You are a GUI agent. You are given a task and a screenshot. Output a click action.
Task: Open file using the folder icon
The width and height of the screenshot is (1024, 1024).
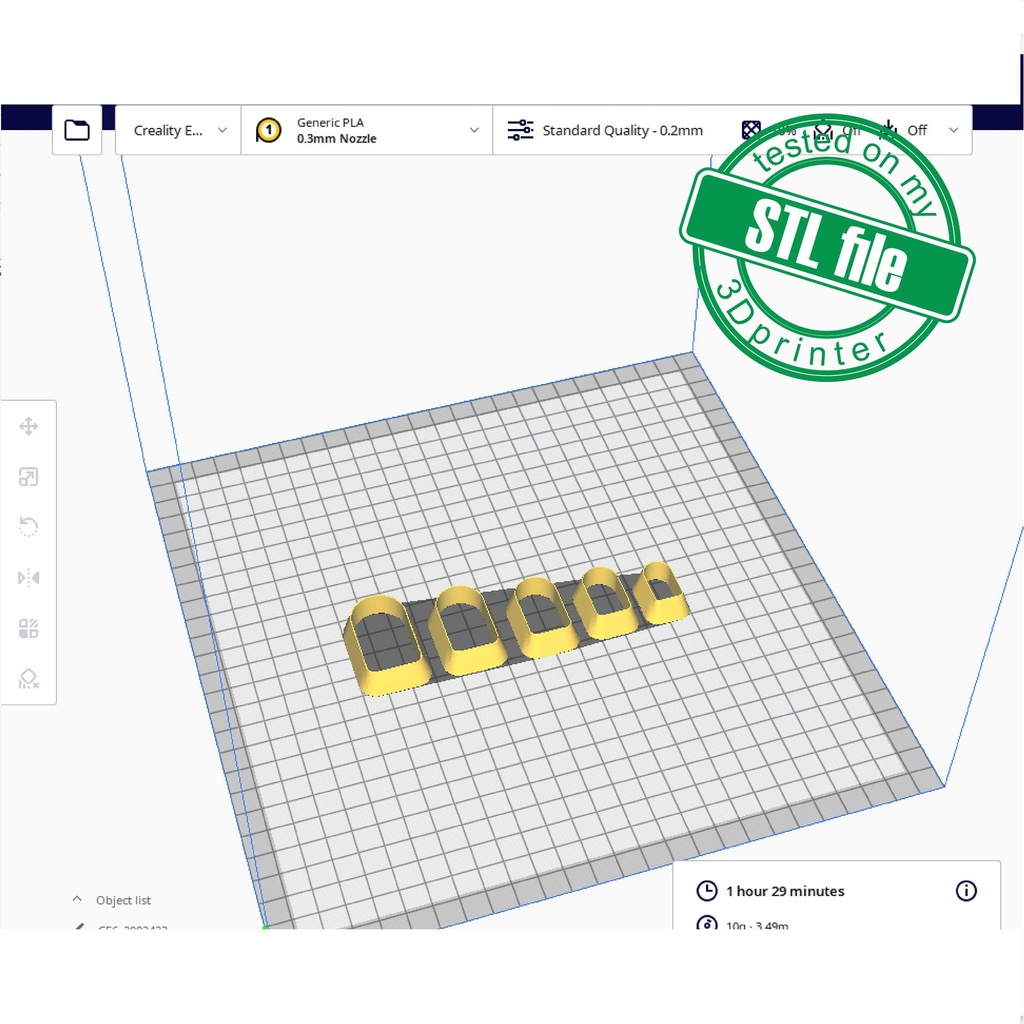click(77, 130)
